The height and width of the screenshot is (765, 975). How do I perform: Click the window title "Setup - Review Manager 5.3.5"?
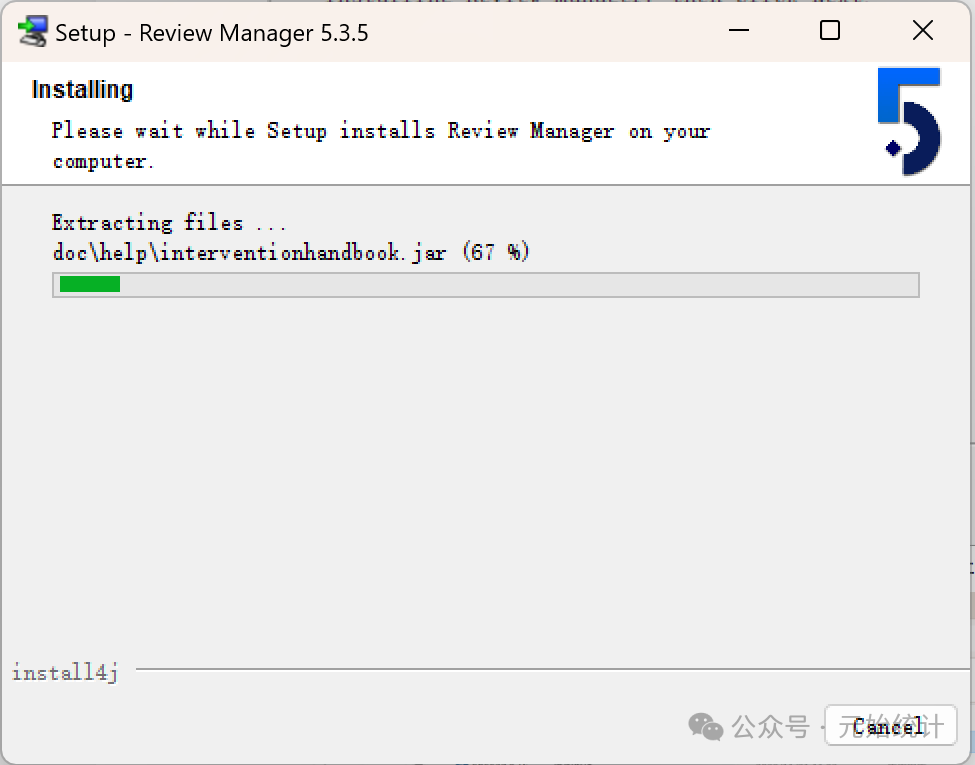pos(211,33)
